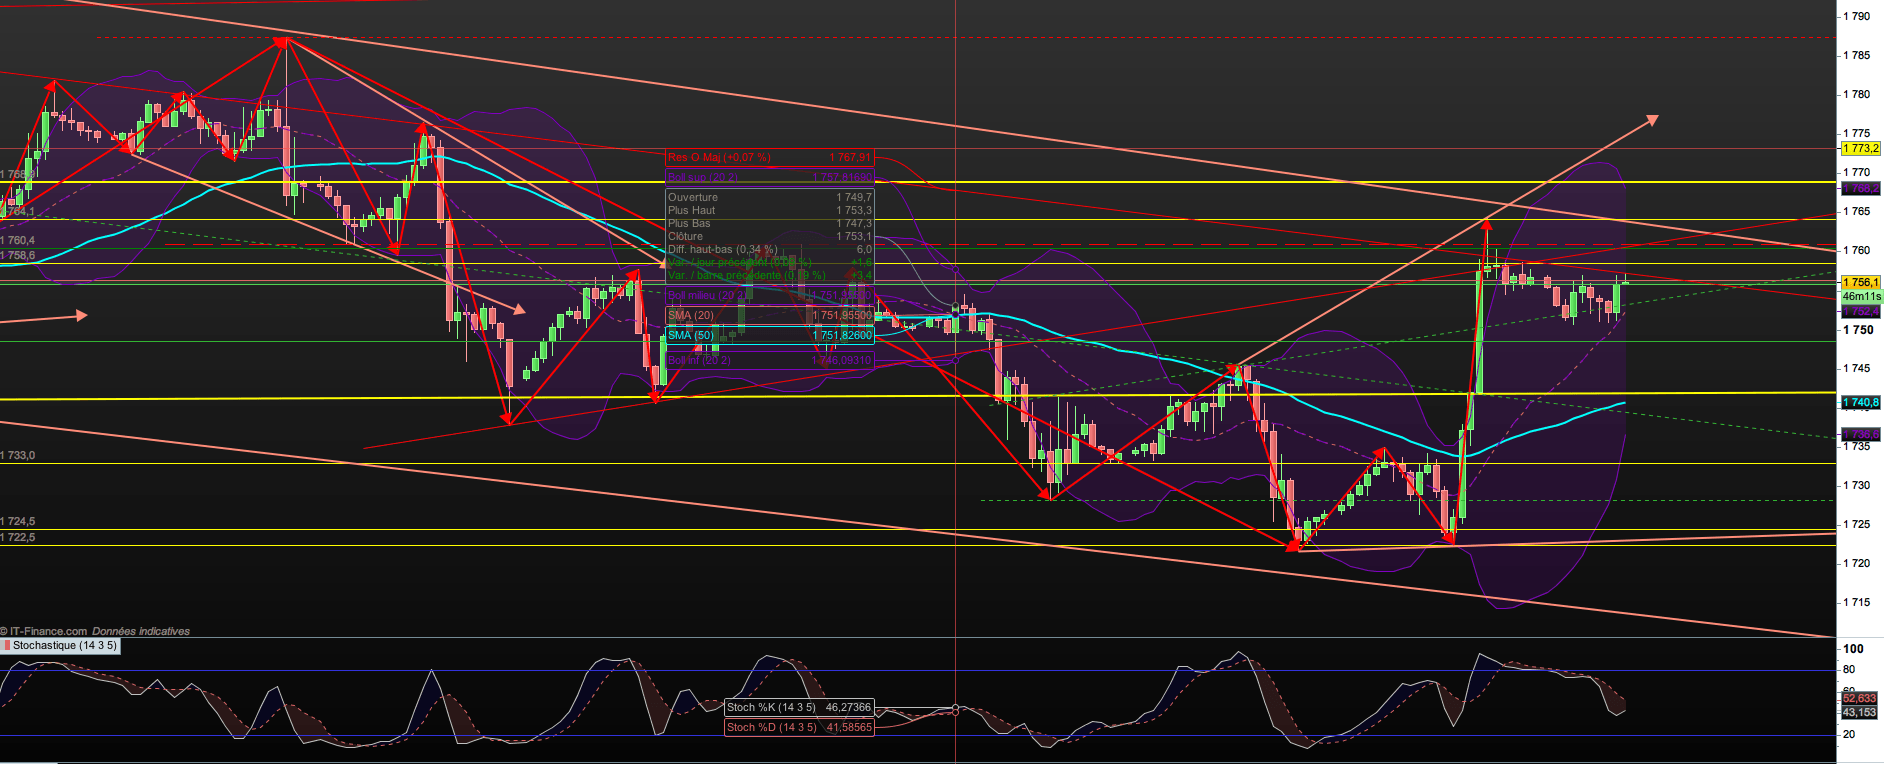Select the Diff. haut-bas row
1884x764 pixels.
pyautogui.click(x=770, y=250)
